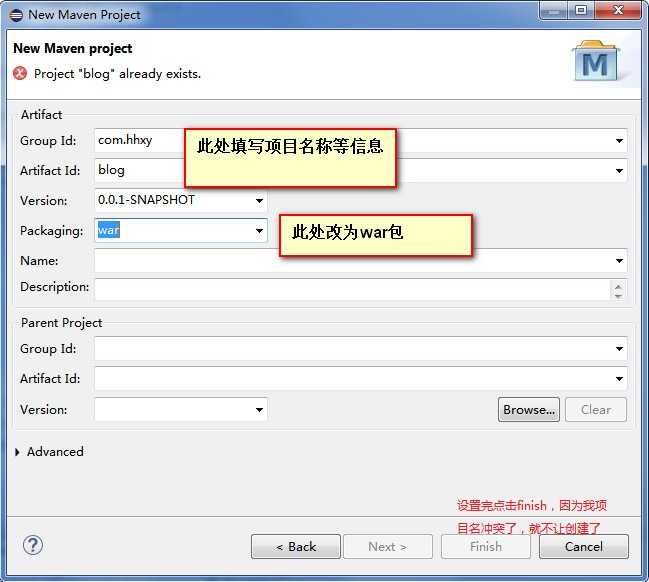
Task: Click the Clear button
Action: tap(596, 410)
